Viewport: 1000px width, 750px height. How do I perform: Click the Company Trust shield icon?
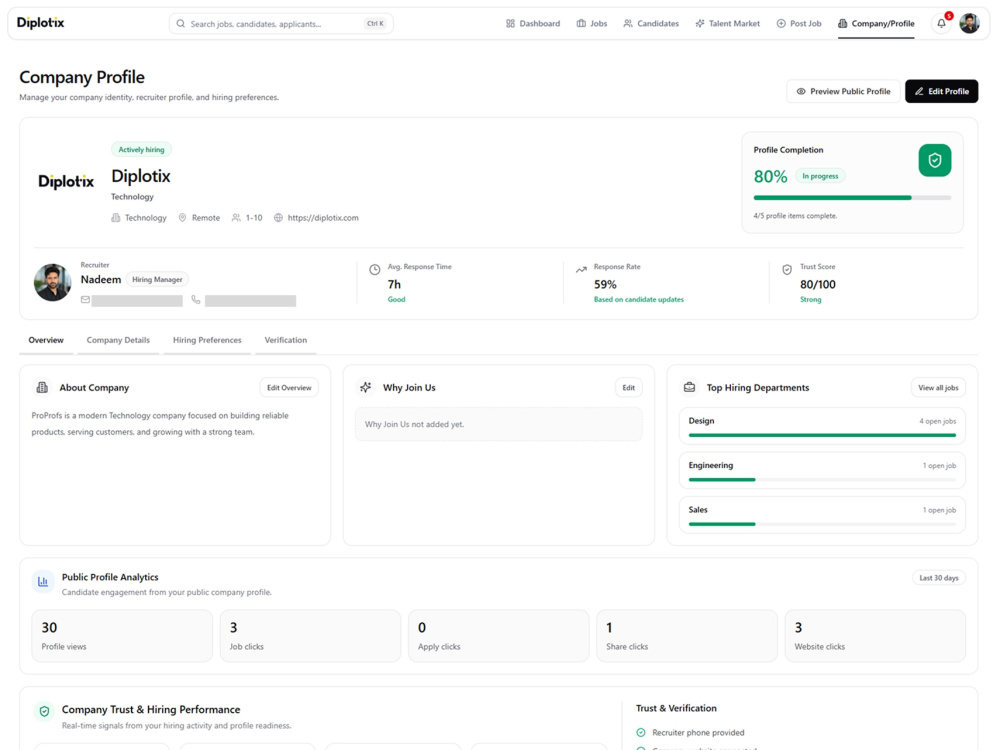pos(44,711)
